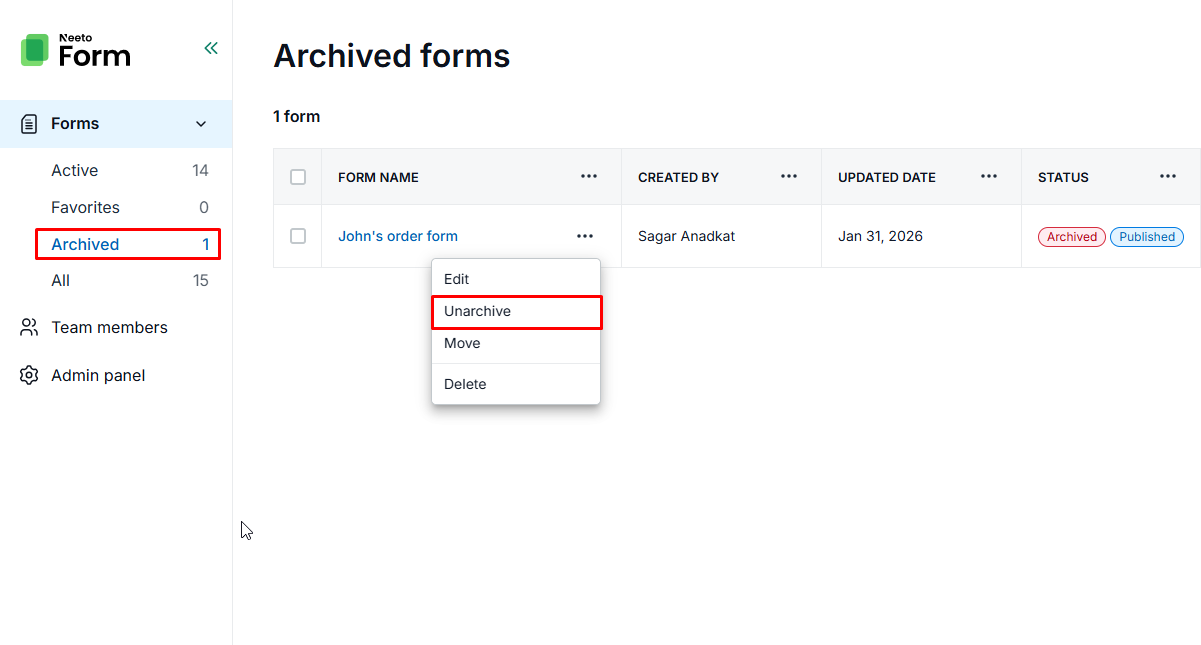This screenshot has height=645, width=1201.
Task: Toggle the select-all checkbox in table header
Action: point(298,177)
